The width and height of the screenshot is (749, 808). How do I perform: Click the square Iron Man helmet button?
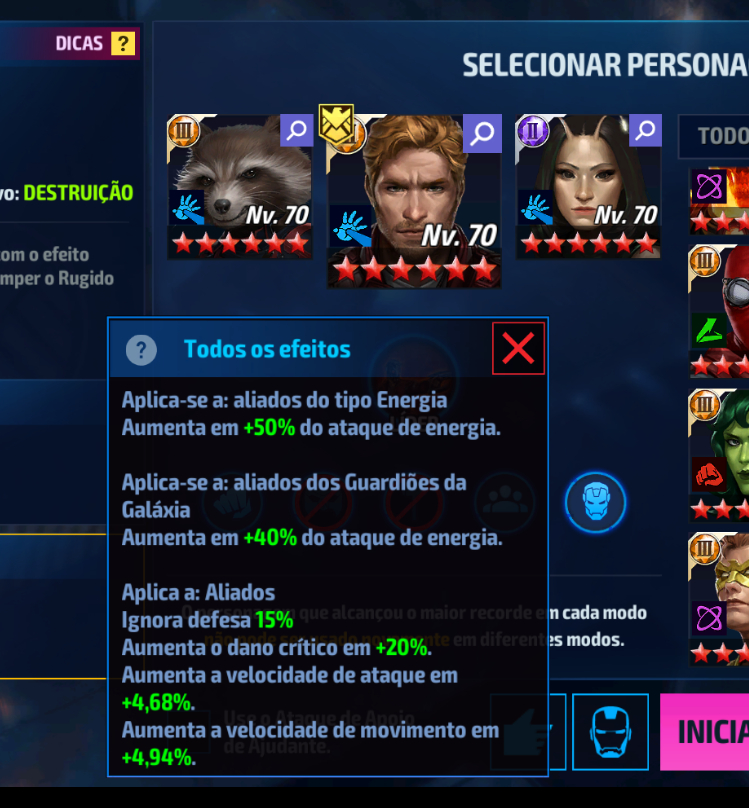(x=610, y=732)
